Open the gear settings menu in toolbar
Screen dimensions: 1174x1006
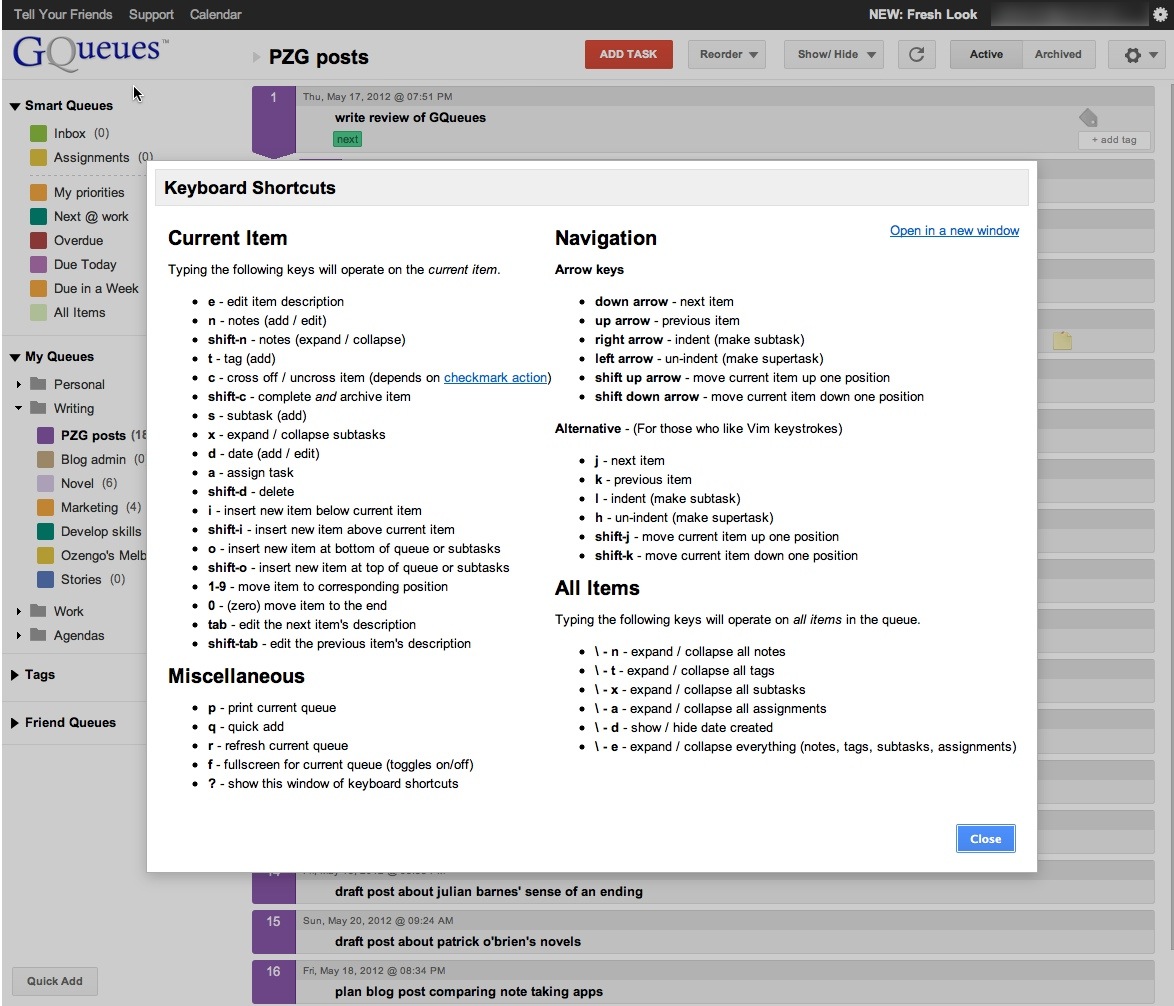point(1136,55)
